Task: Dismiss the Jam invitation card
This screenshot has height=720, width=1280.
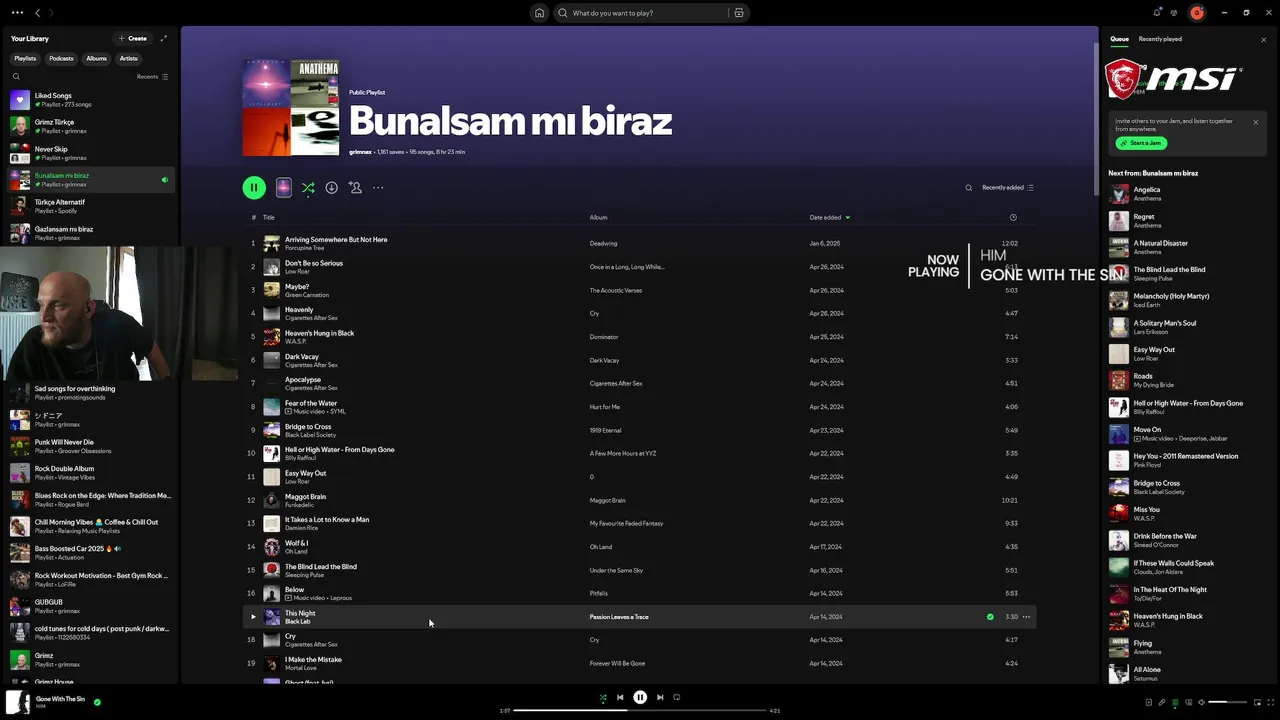Action: pos(1256,122)
